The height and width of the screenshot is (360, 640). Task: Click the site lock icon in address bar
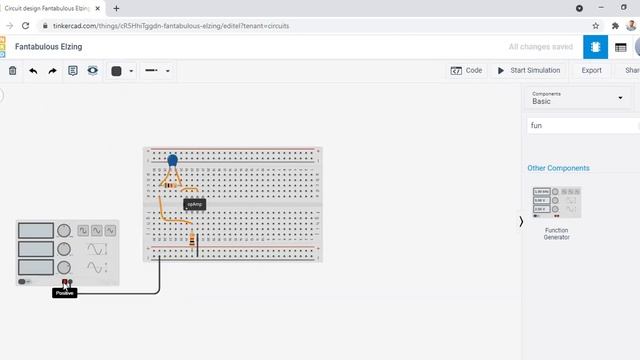(x=45, y=26)
